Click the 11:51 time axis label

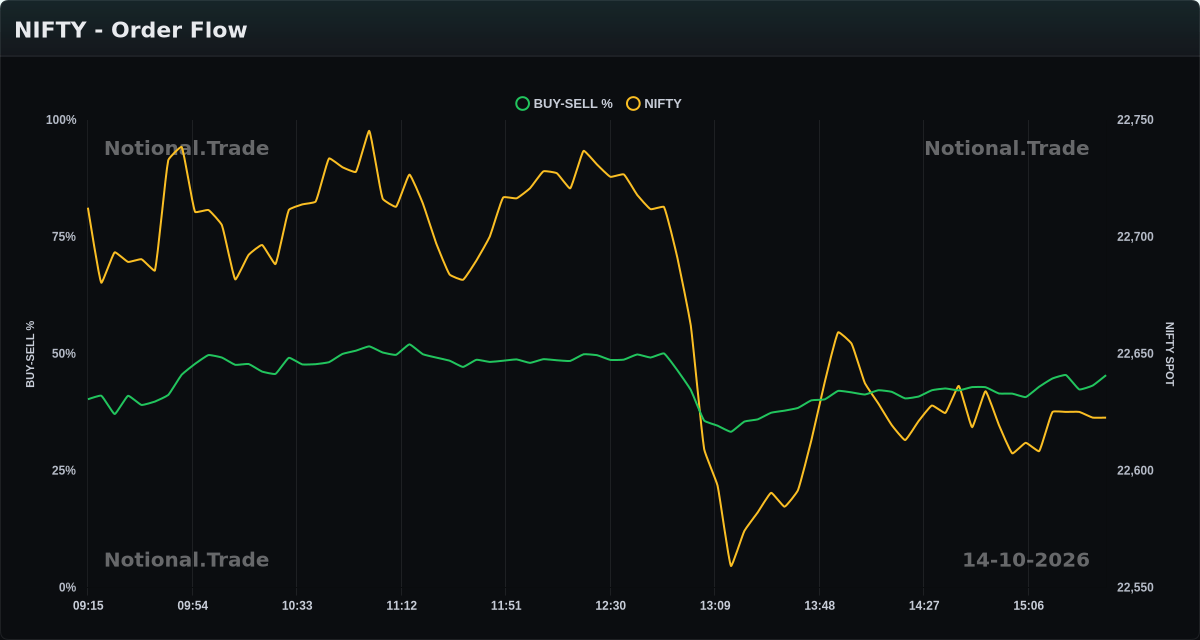pyautogui.click(x=506, y=606)
